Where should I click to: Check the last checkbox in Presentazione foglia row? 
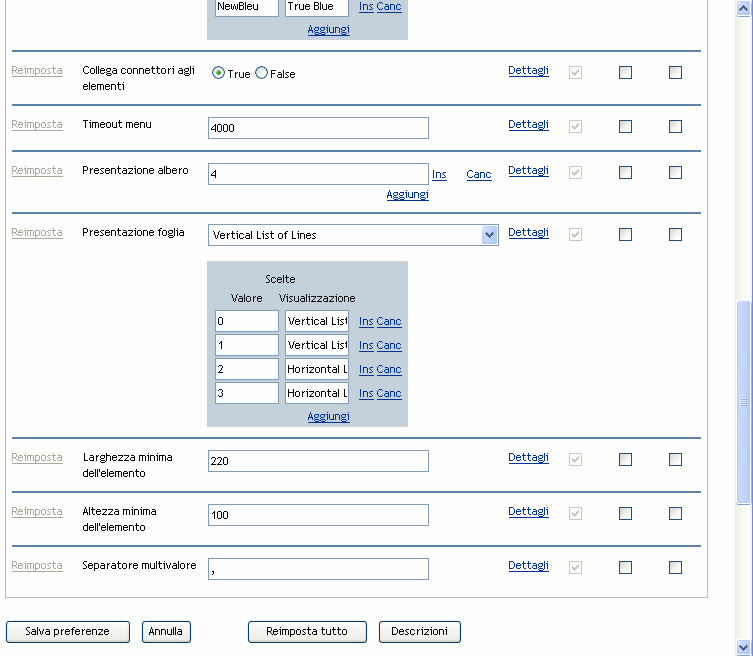tap(675, 235)
